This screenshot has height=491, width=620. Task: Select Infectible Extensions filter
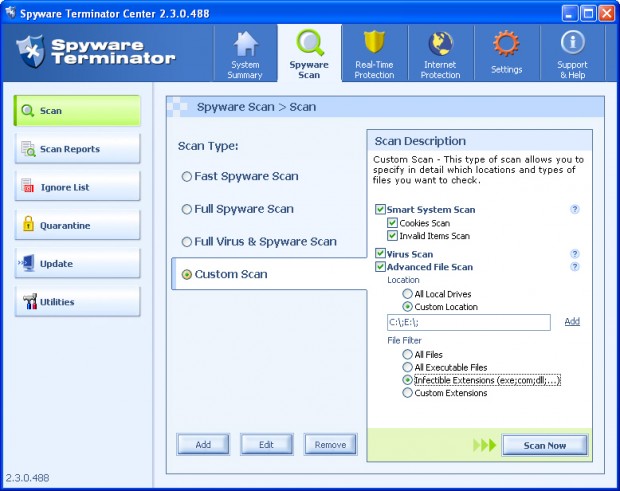[407, 380]
